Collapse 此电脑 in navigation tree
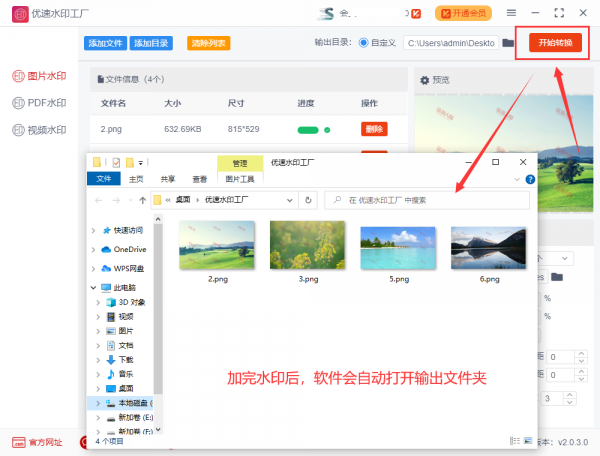 [x=93, y=287]
